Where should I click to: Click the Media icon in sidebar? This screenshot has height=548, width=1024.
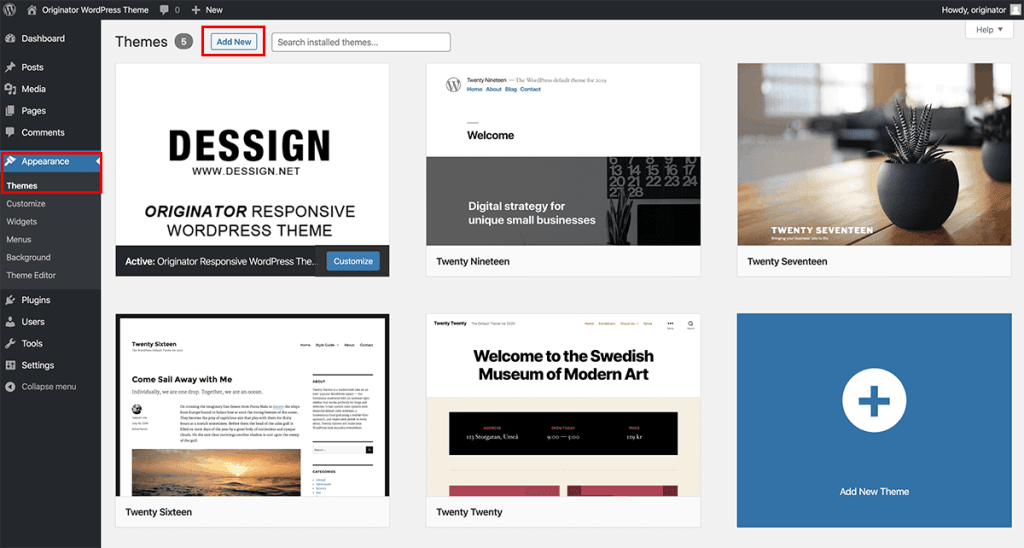click(10, 89)
